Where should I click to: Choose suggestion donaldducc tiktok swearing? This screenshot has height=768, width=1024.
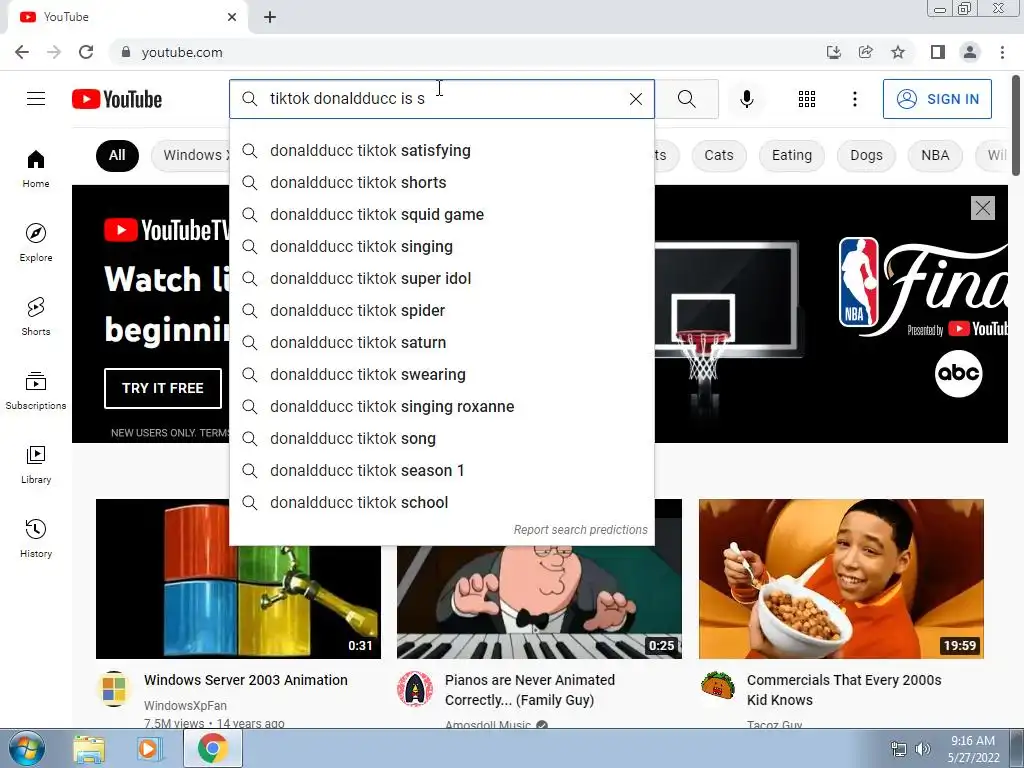pos(442,375)
